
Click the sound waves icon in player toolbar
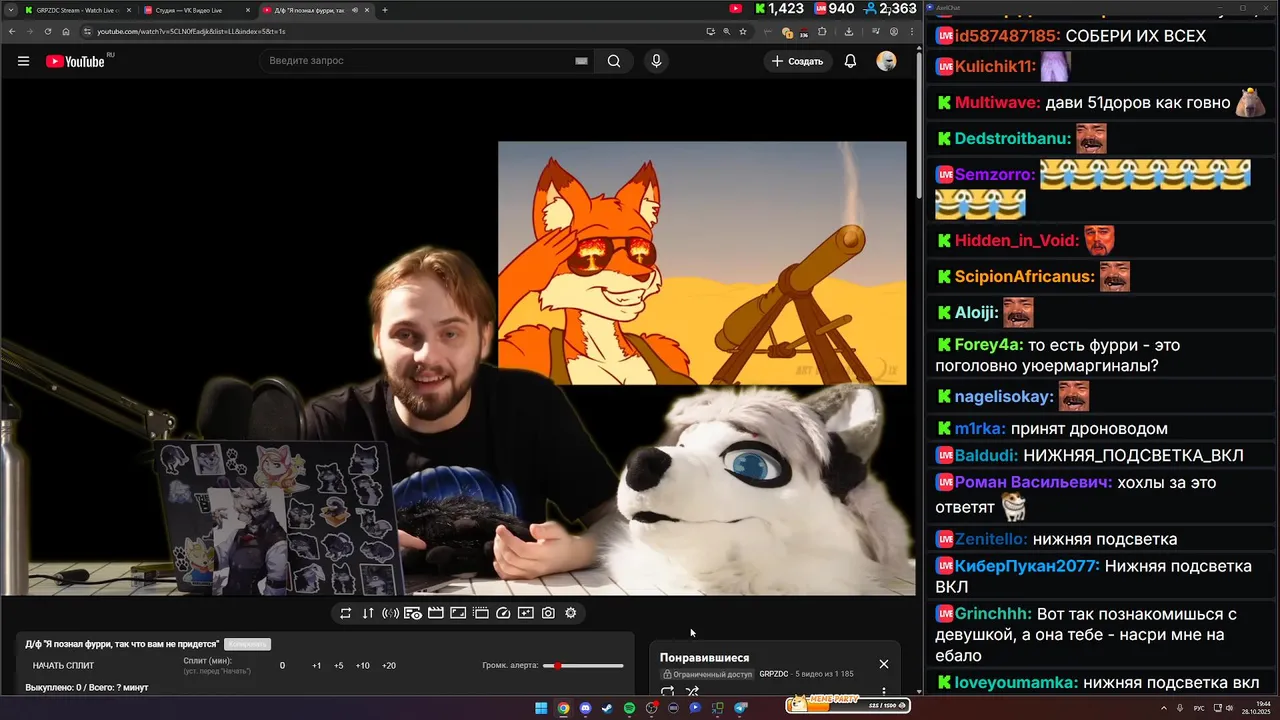390,613
